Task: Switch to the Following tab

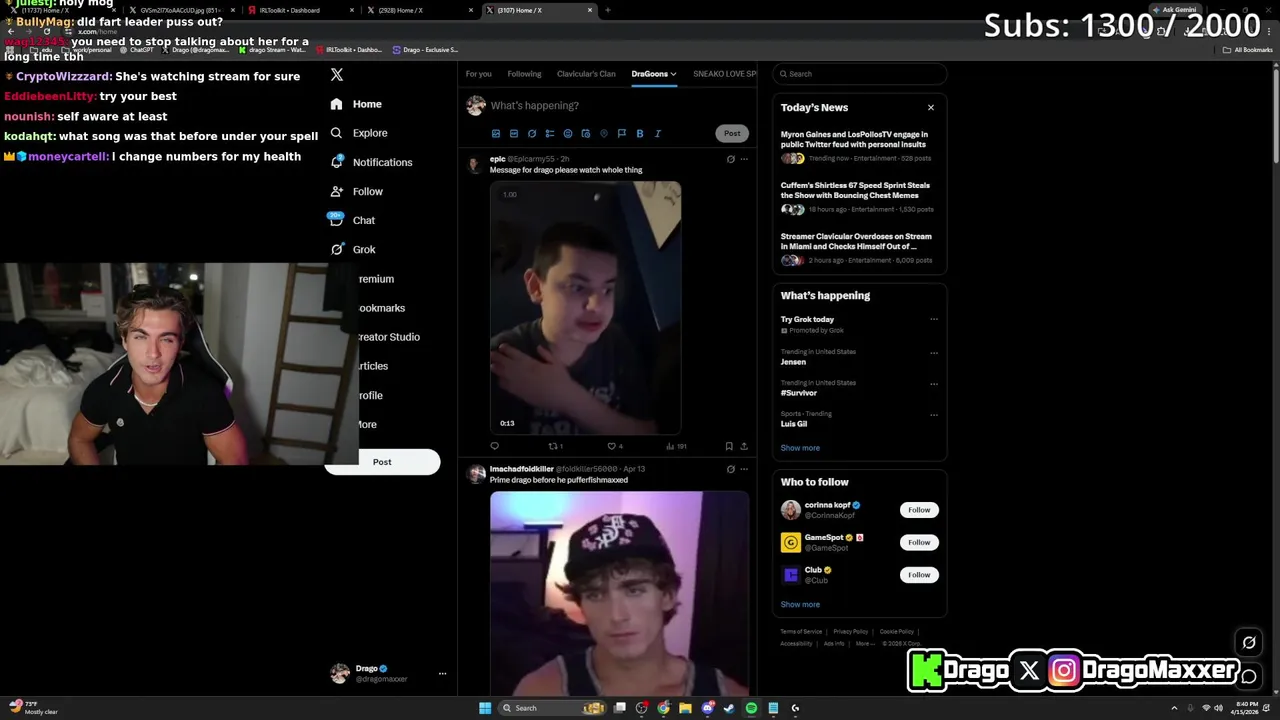Action: point(524,74)
